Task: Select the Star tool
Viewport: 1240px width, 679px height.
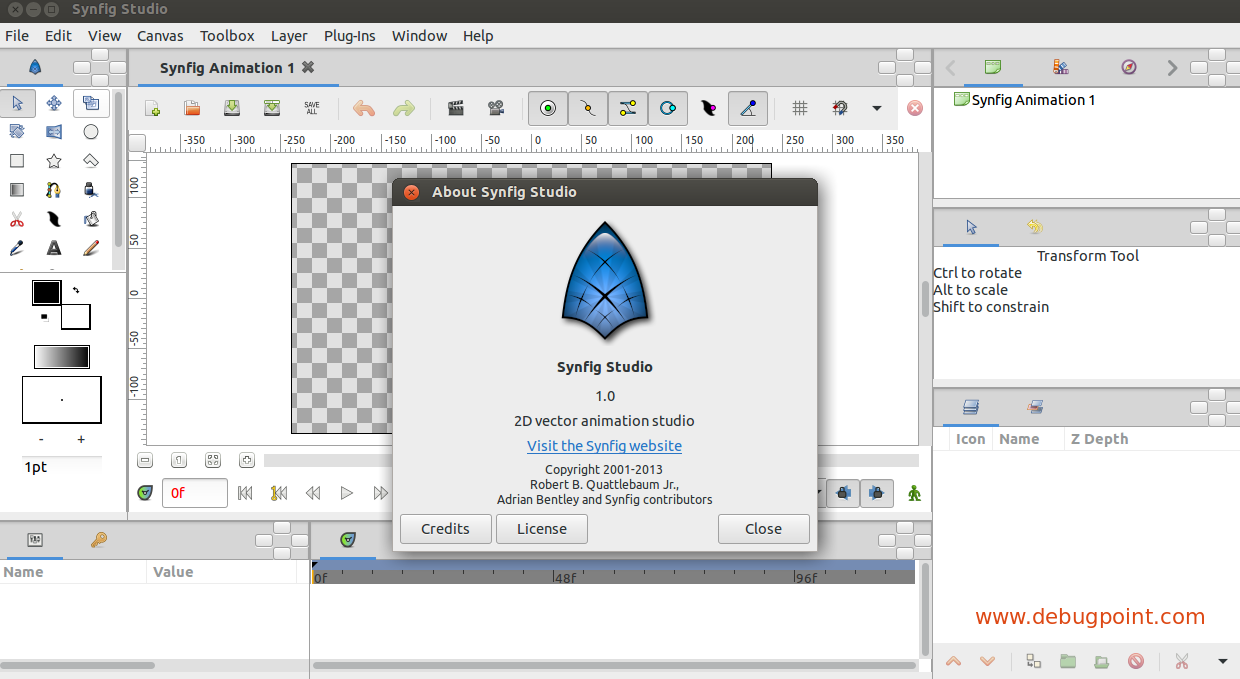Action: (x=54, y=160)
